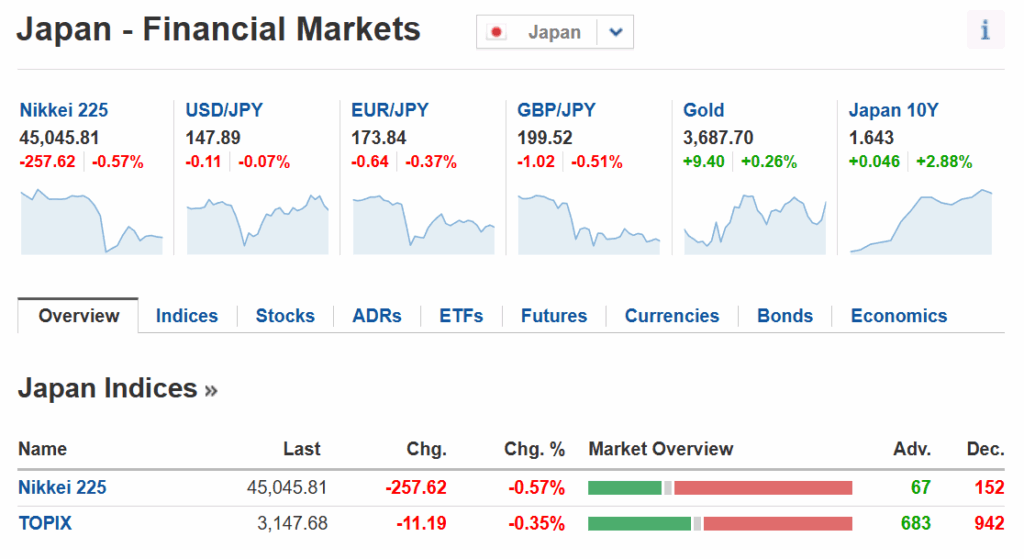Click the EUR/JPY sparkline chart
The image size is (1024, 559).
[x=424, y=222]
